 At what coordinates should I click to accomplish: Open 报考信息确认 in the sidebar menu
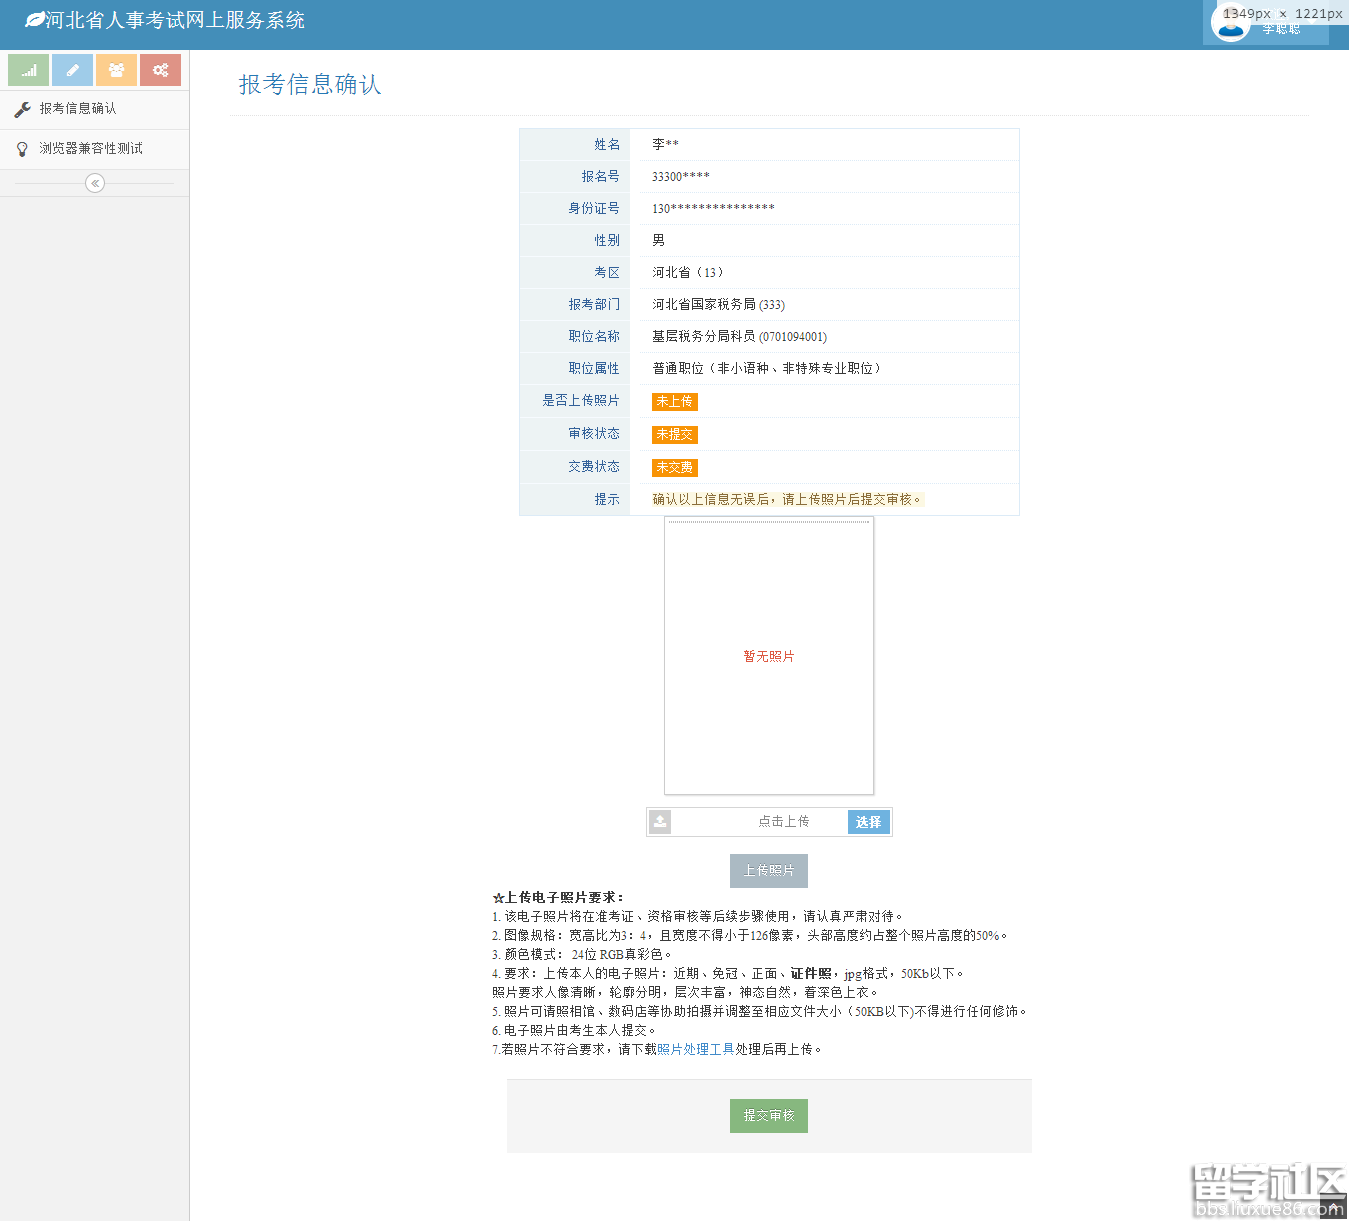(x=78, y=109)
